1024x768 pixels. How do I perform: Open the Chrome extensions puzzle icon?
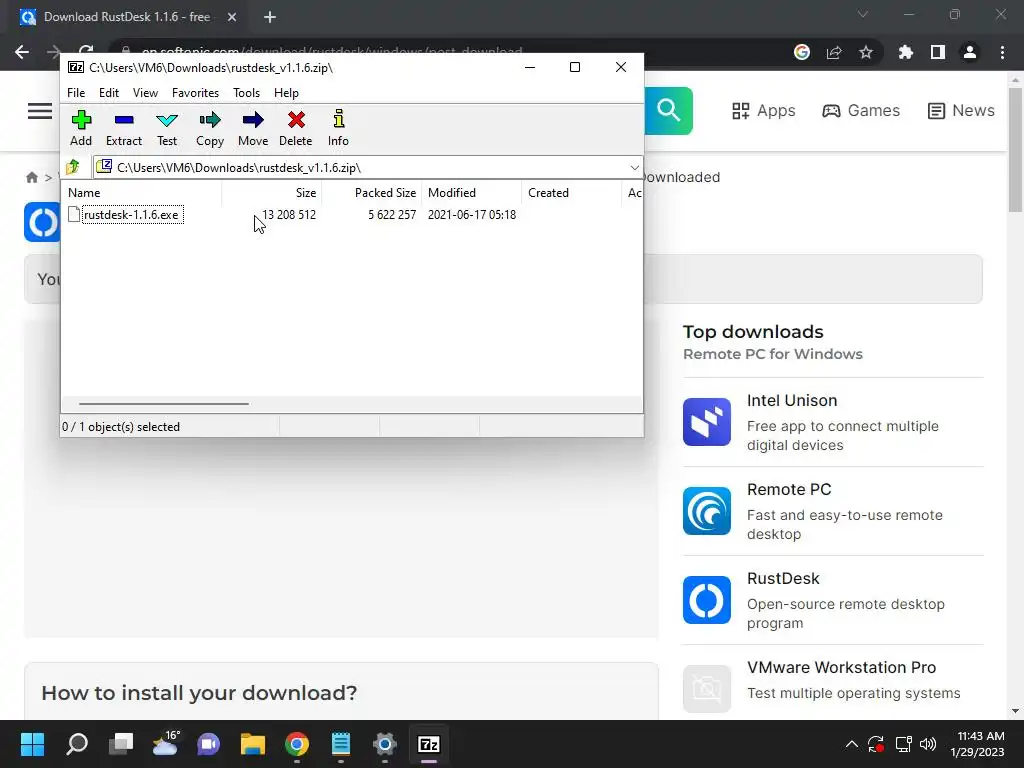pyautogui.click(x=906, y=52)
